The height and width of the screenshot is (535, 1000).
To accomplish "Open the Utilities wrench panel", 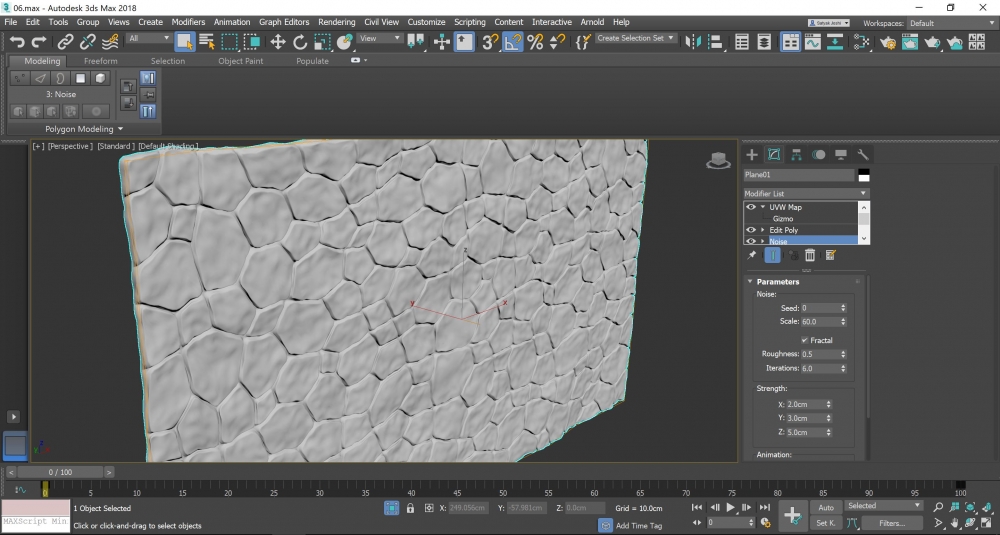I will [863, 154].
